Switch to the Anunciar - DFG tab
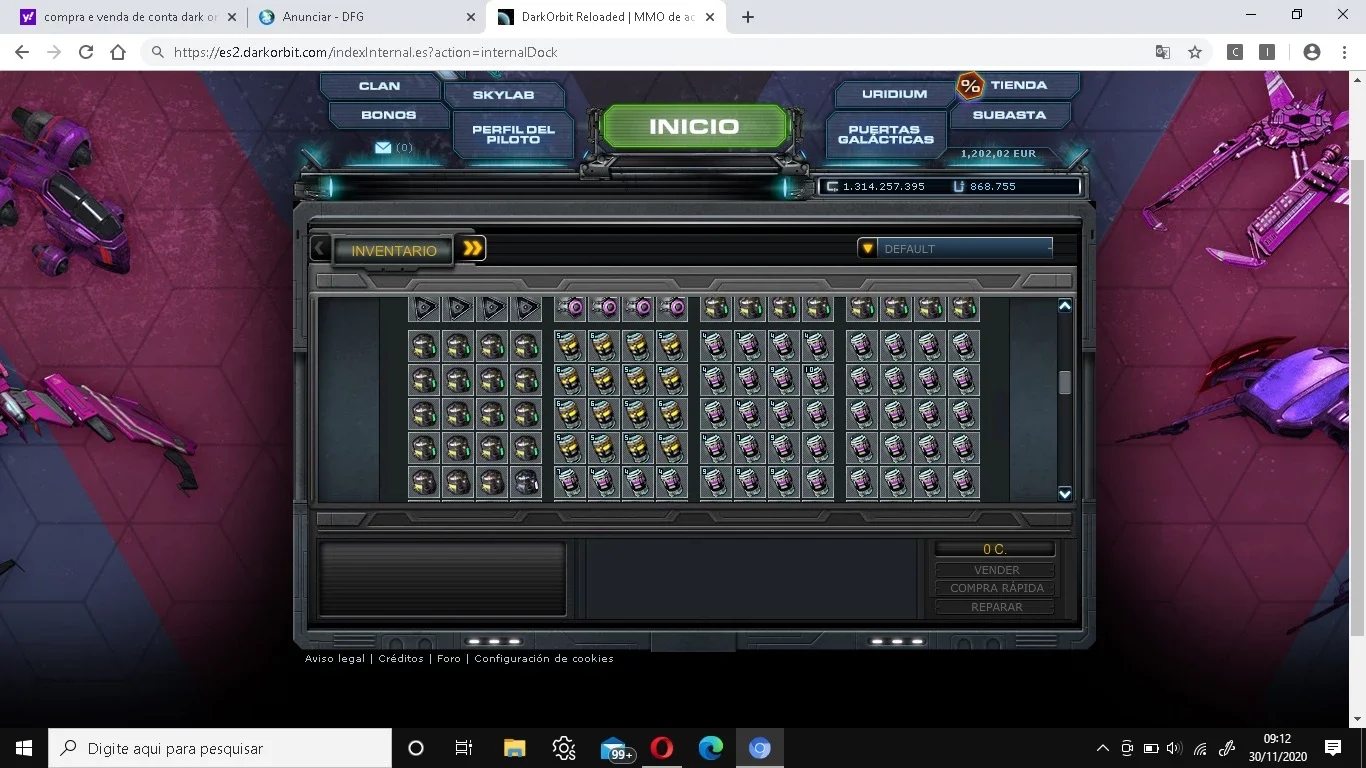1366x768 pixels. click(366, 17)
